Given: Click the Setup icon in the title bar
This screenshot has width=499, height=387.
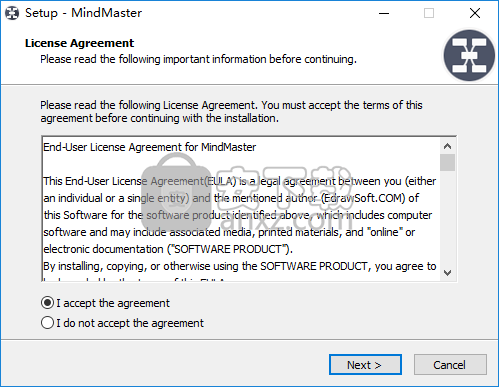Looking at the screenshot, I should point(12,13).
